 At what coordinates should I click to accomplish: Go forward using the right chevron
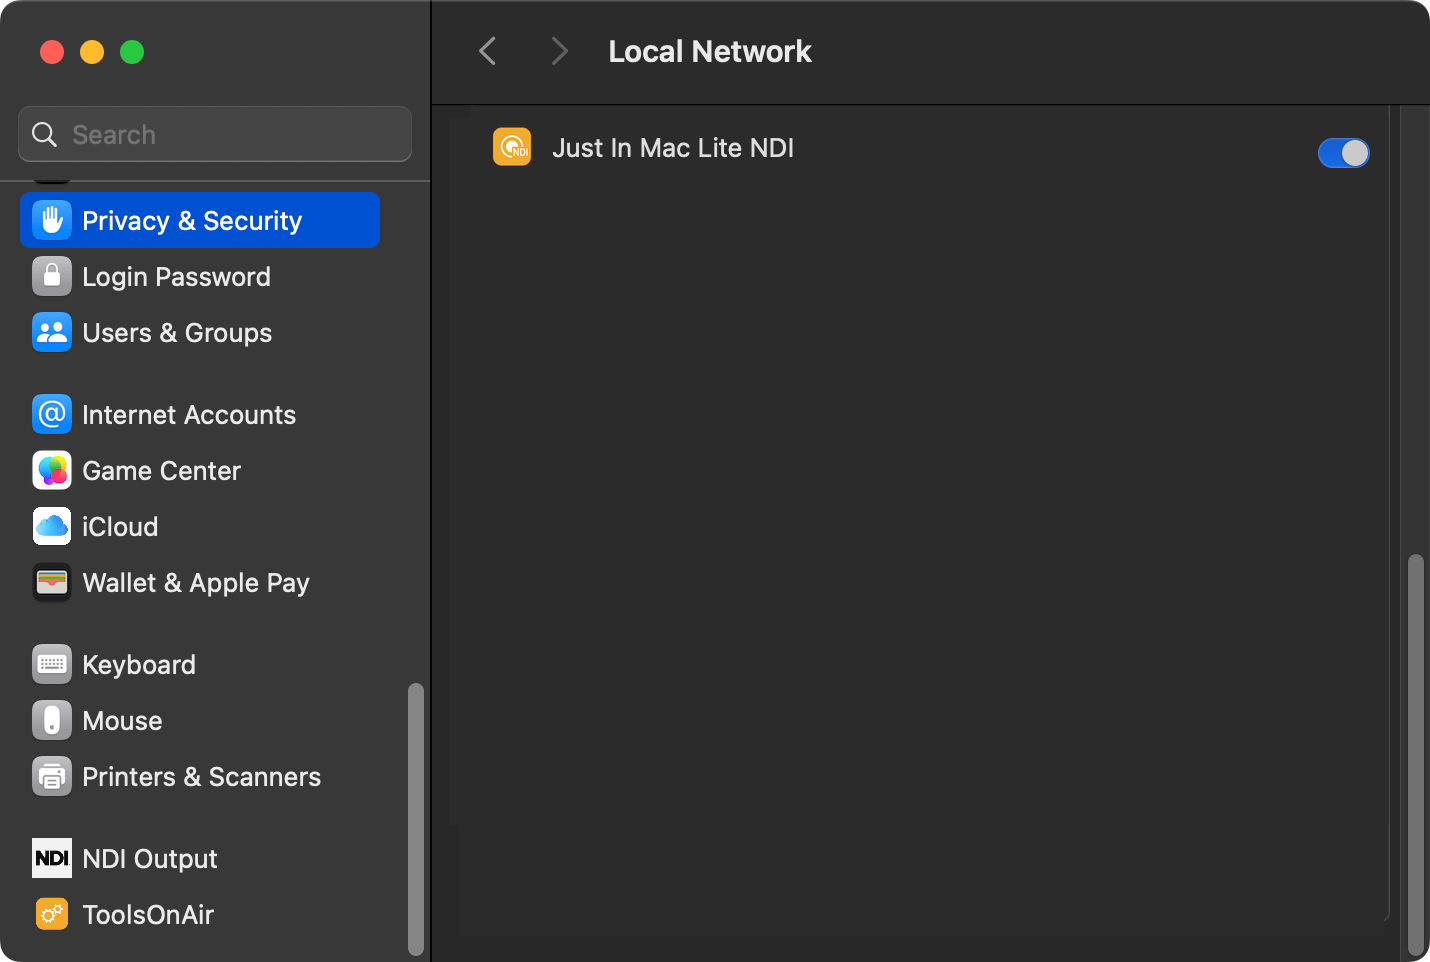point(560,51)
